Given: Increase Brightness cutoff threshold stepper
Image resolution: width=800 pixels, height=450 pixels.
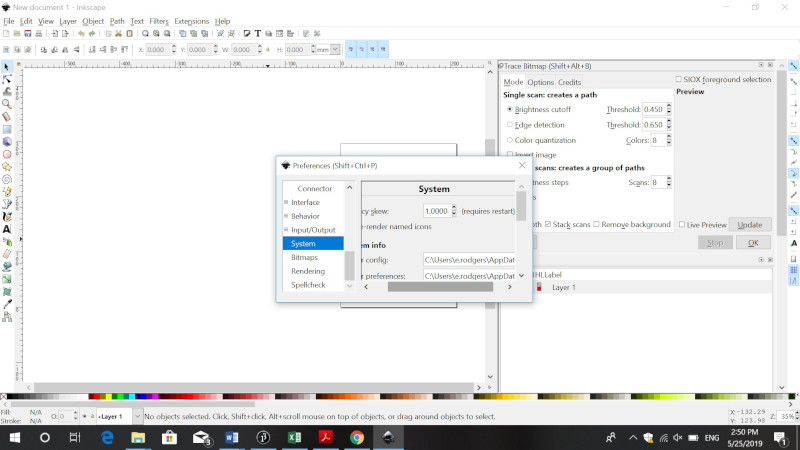Looking at the screenshot, I should coord(669,107).
